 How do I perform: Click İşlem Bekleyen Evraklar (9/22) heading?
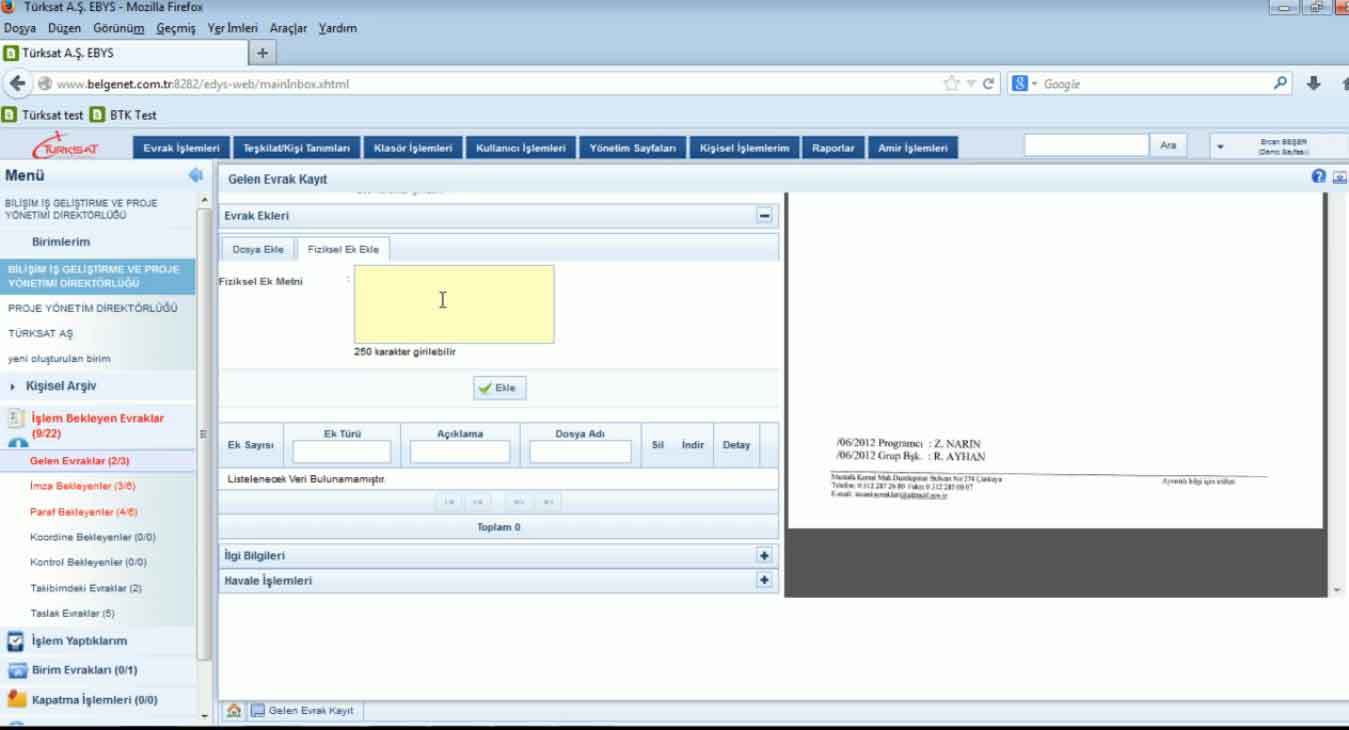pyautogui.click(x=98, y=426)
